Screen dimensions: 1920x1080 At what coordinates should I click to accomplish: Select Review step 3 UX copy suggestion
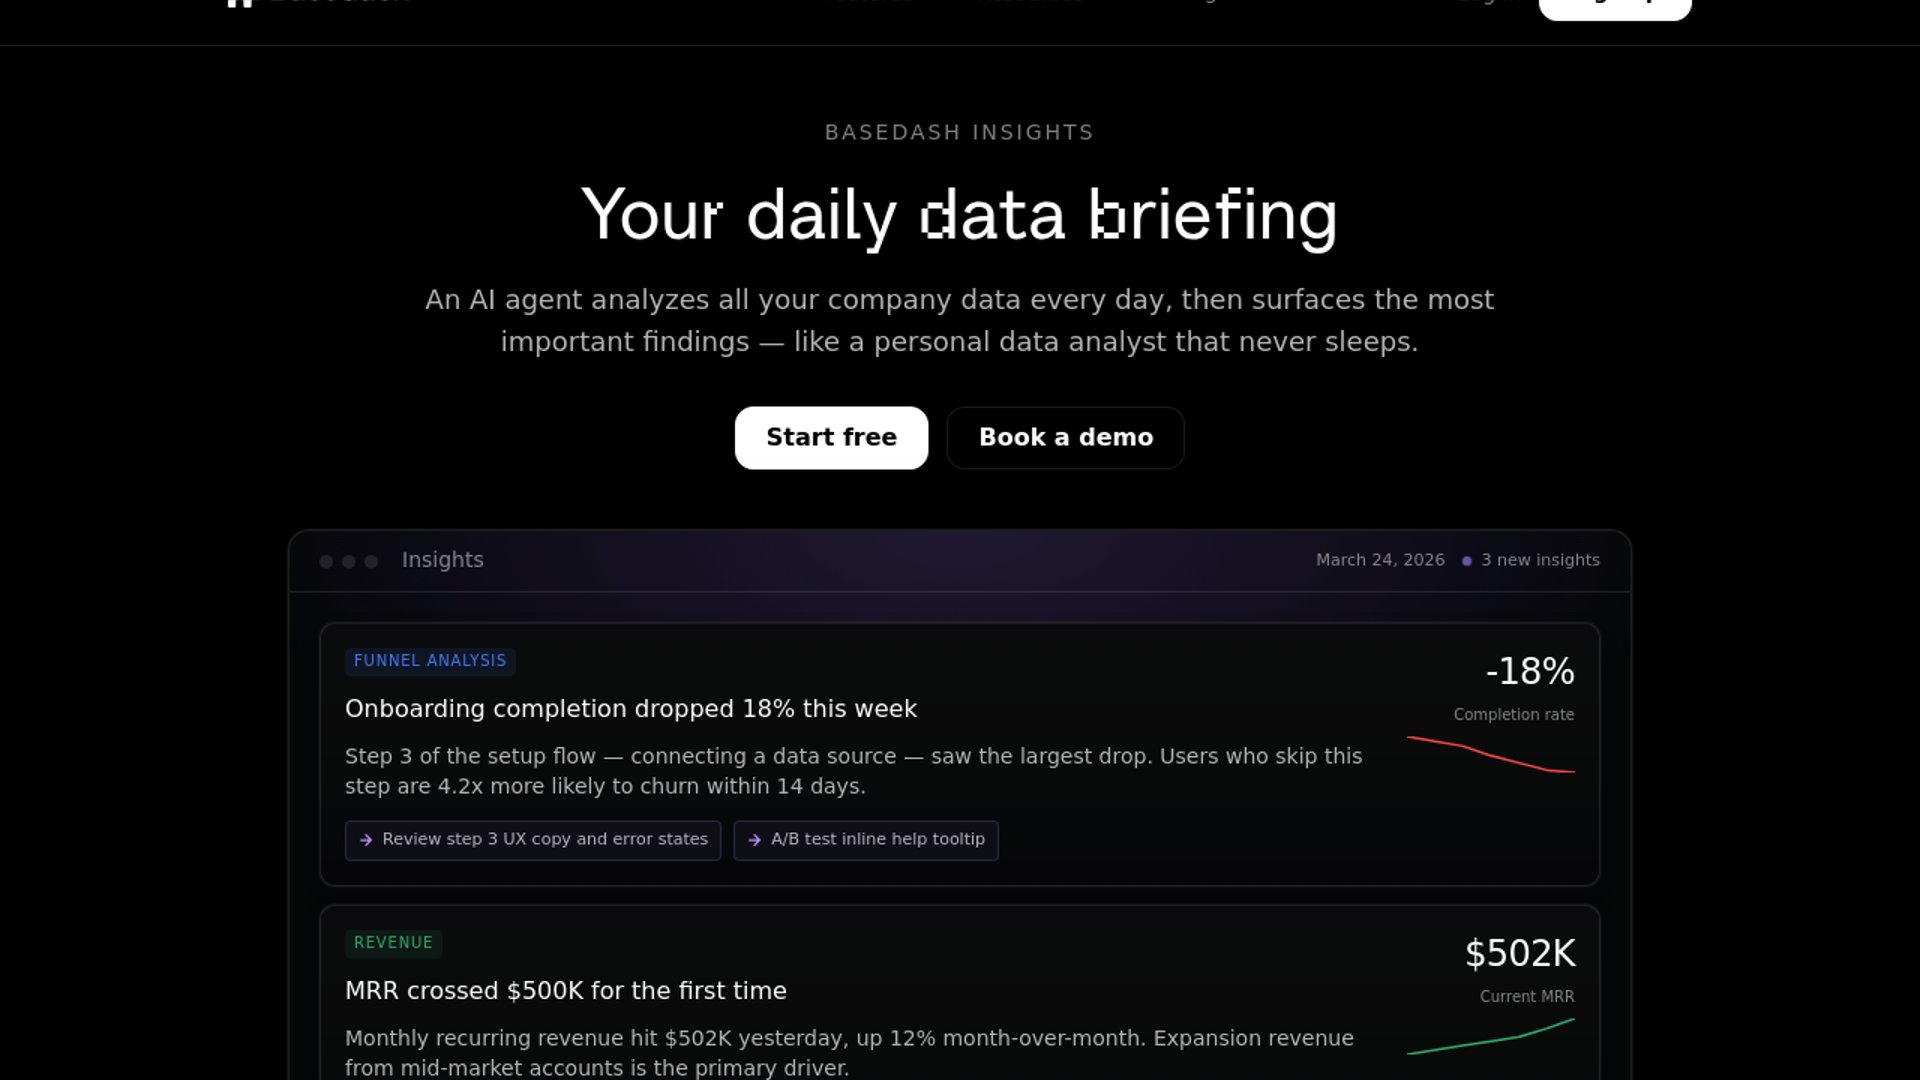[544, 840]
